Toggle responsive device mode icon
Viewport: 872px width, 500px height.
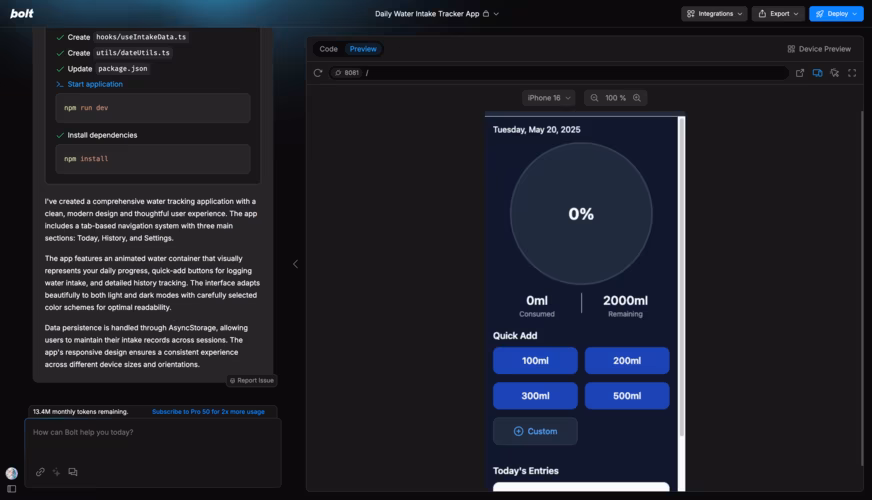(x=817, y=73)
